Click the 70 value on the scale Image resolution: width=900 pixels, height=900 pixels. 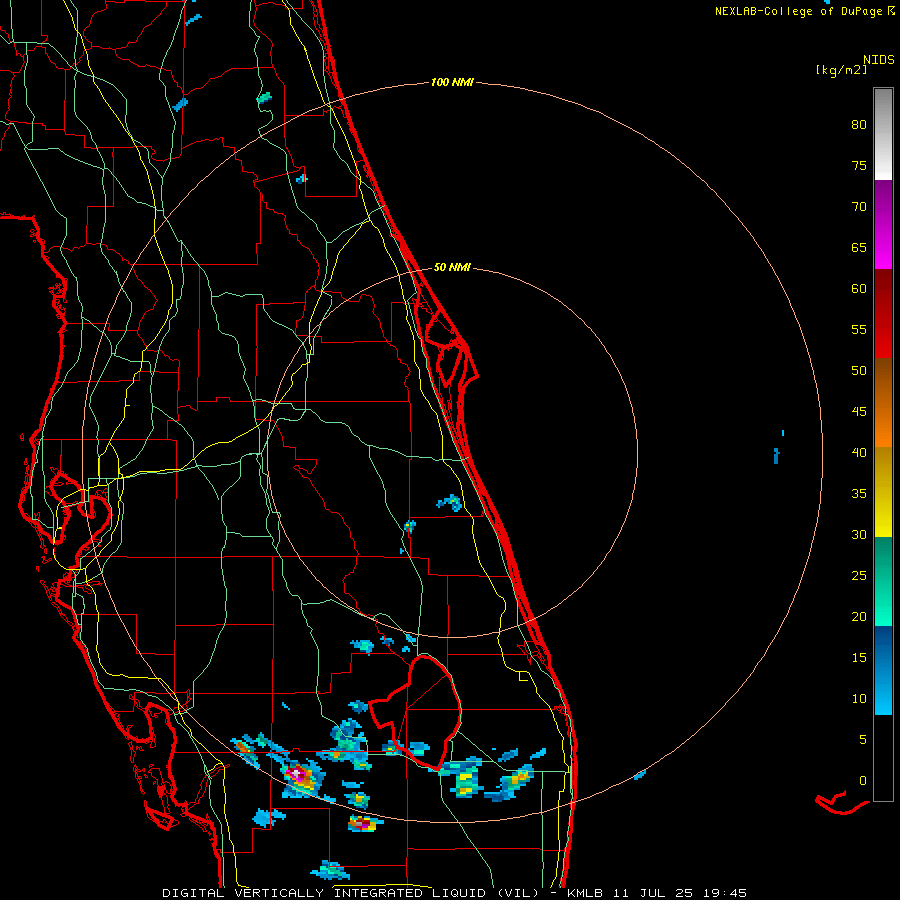coord(859,207)
